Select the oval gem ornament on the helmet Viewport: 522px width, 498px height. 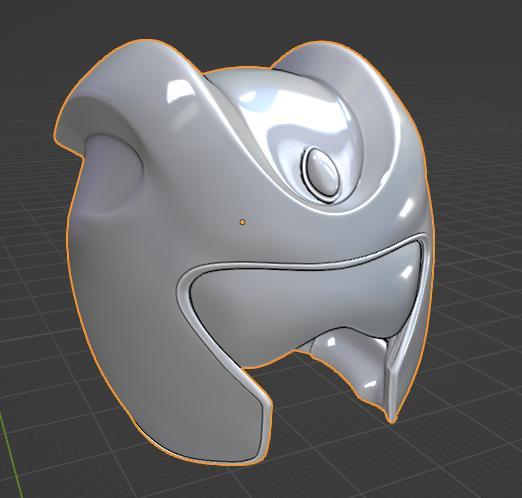321,173
